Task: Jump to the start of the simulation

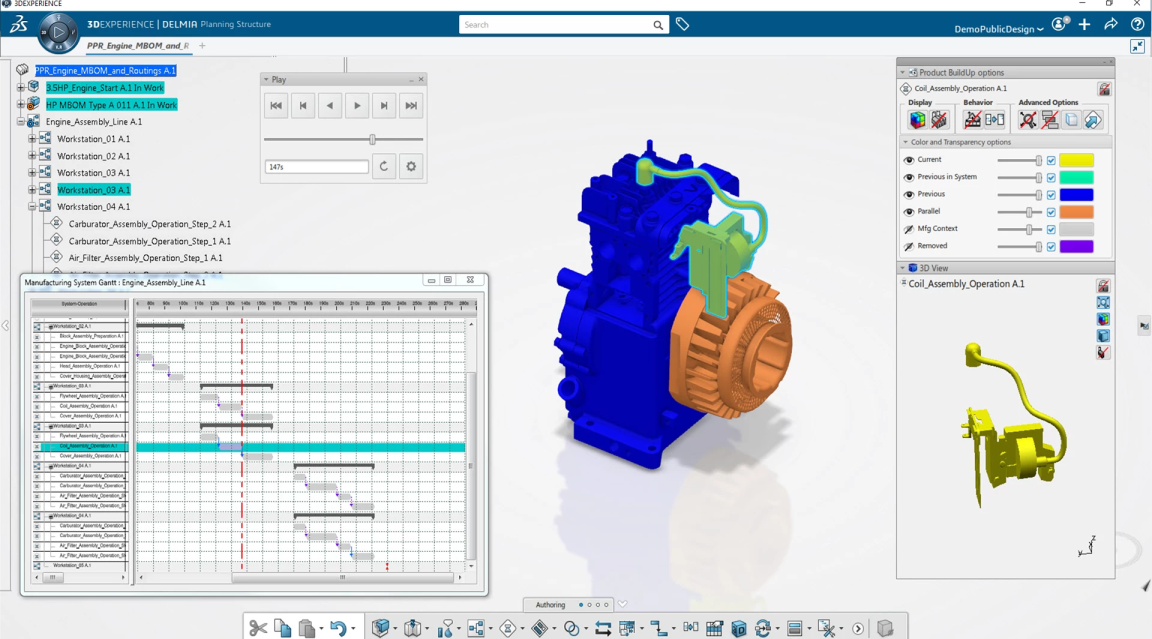Action: [x=276, y=106]
